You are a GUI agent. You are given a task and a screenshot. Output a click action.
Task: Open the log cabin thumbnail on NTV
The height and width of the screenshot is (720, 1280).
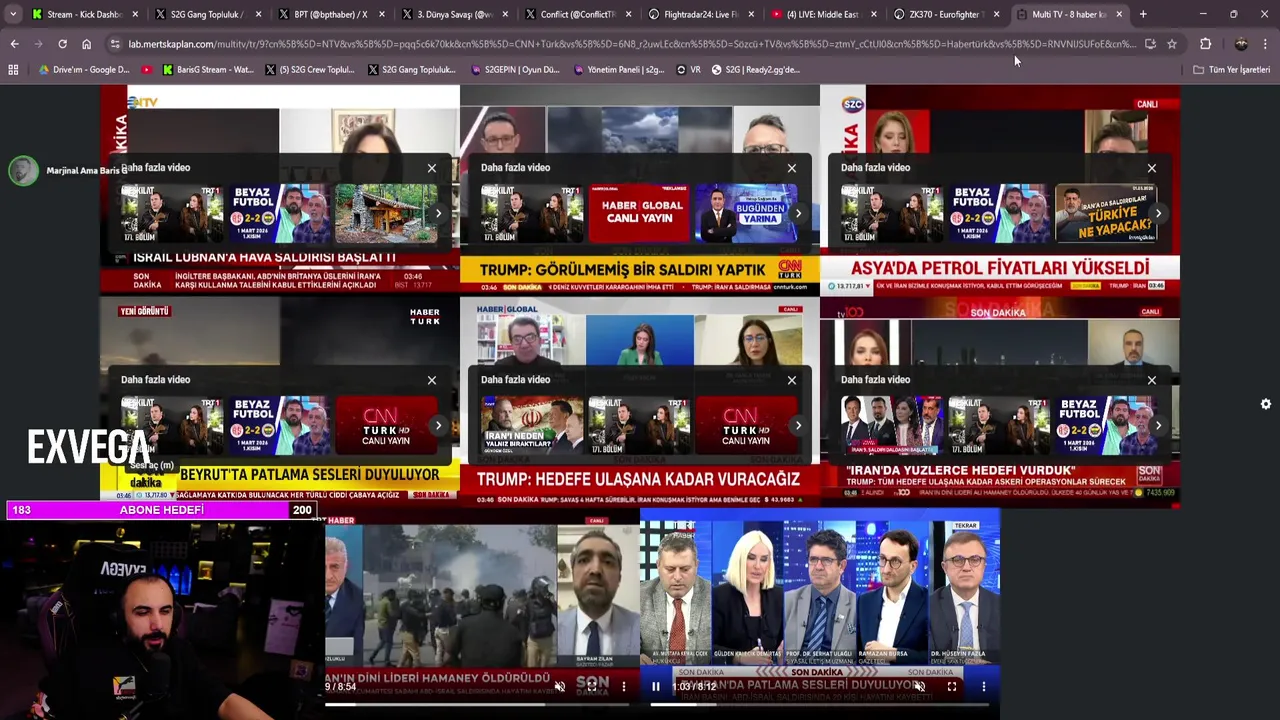tap(387, 213)
